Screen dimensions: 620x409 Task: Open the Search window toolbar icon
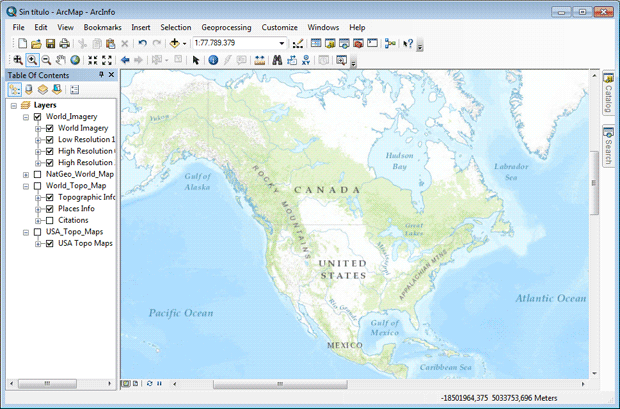click(x=344, y=43)
